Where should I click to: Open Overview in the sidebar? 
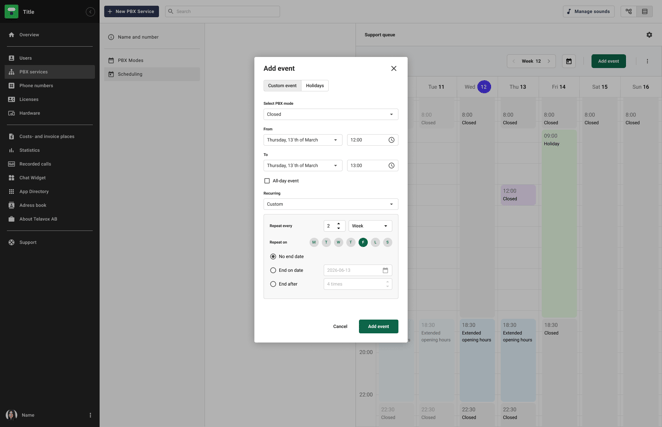(x=50, y=35)
